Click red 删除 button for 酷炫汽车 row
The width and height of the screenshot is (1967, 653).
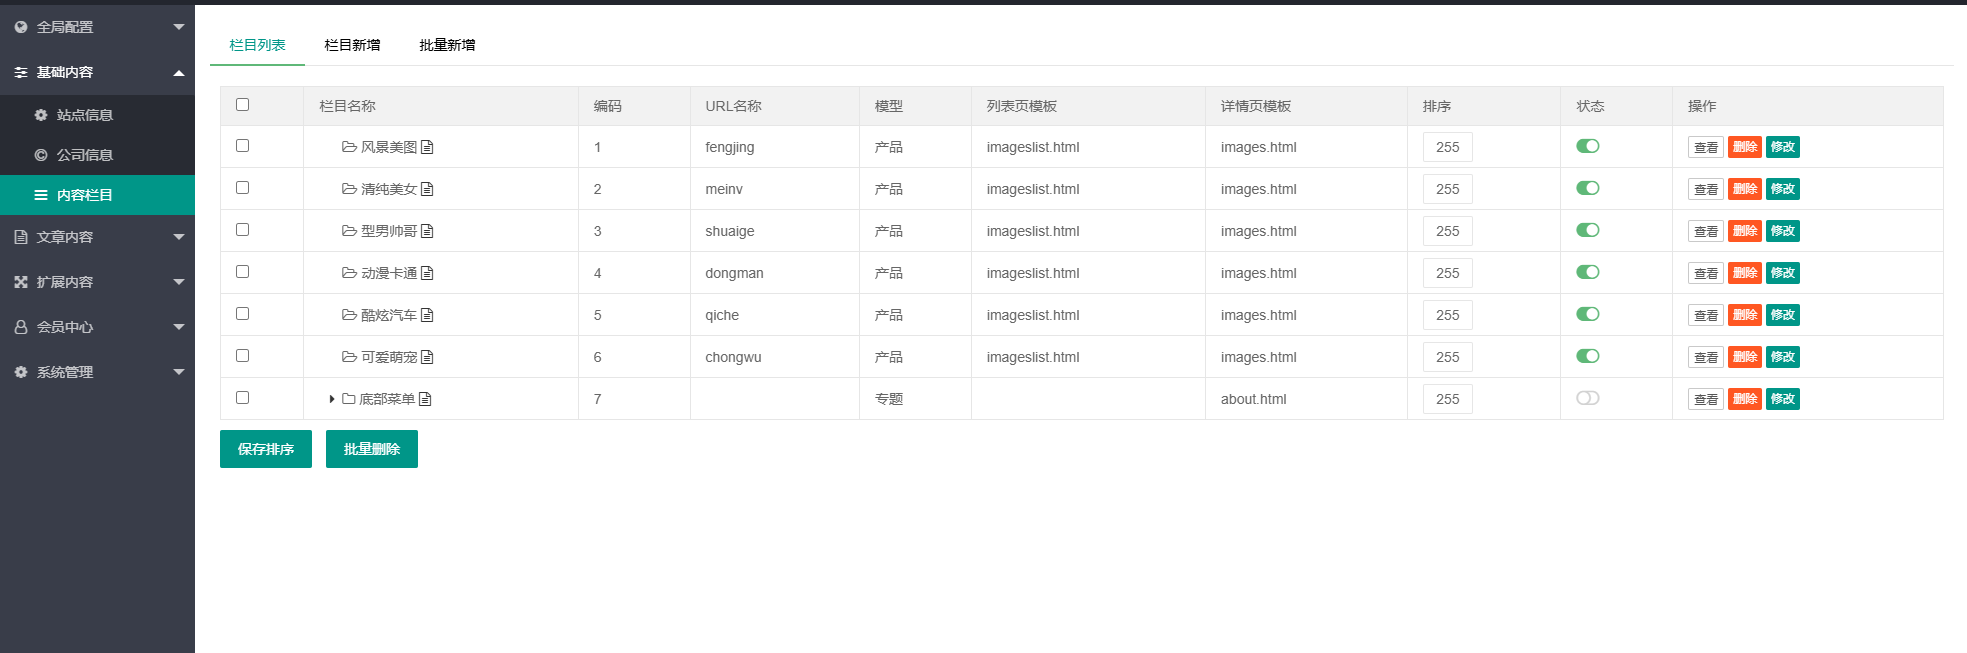(1744, 315)
